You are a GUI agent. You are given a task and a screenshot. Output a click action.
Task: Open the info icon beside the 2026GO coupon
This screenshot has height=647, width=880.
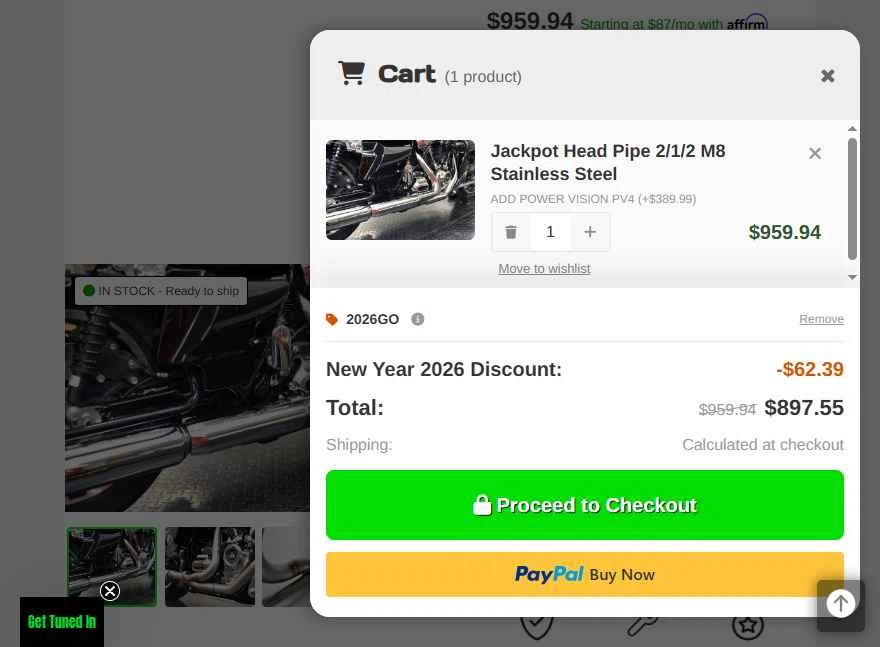(417, 319)
